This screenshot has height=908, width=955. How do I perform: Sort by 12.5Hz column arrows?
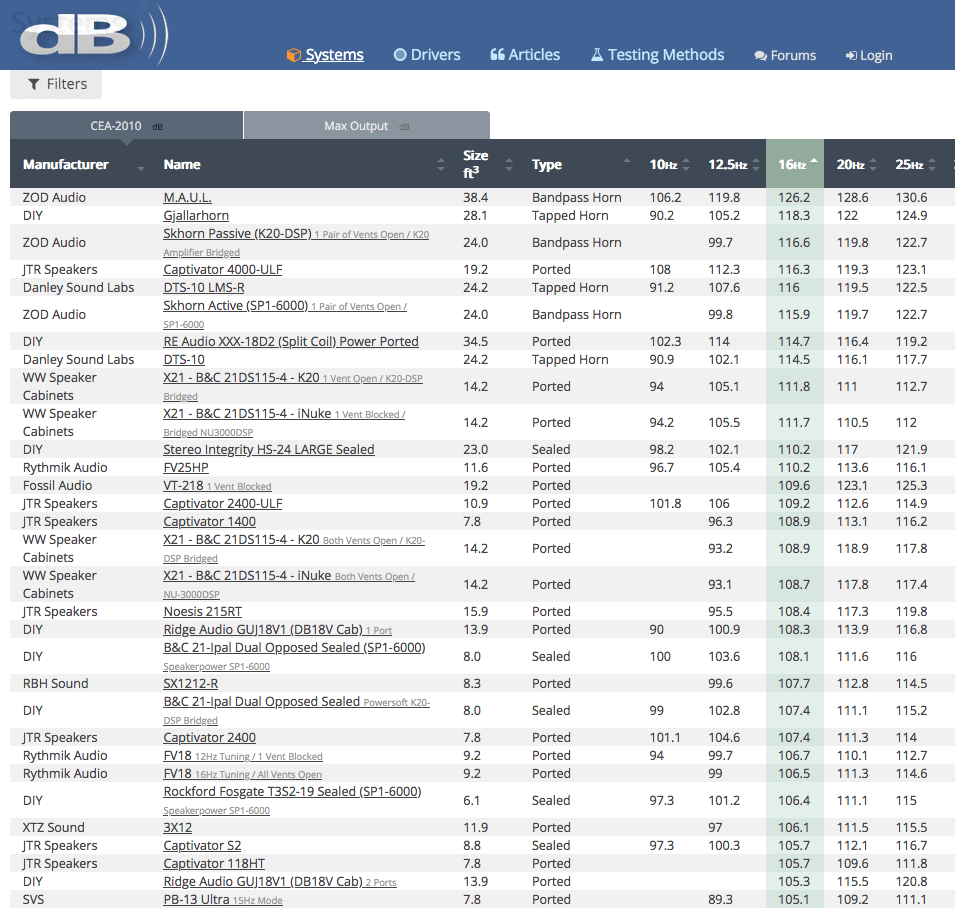click(x=756, y=164)
